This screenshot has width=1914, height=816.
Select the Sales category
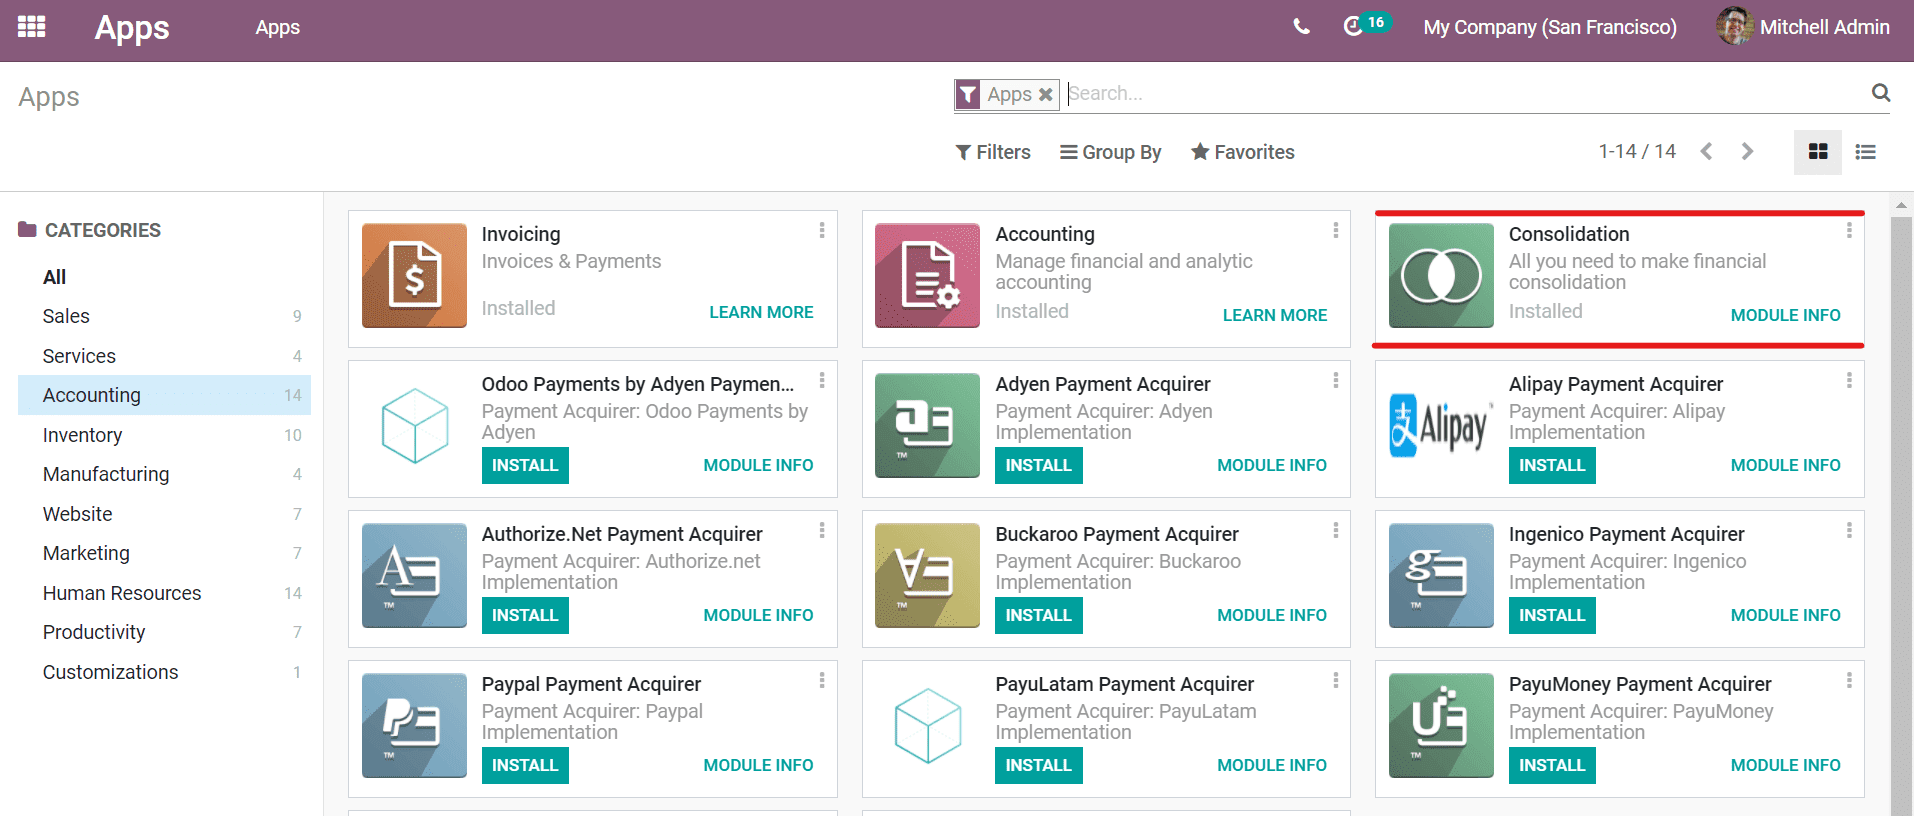tap(164, 316)
